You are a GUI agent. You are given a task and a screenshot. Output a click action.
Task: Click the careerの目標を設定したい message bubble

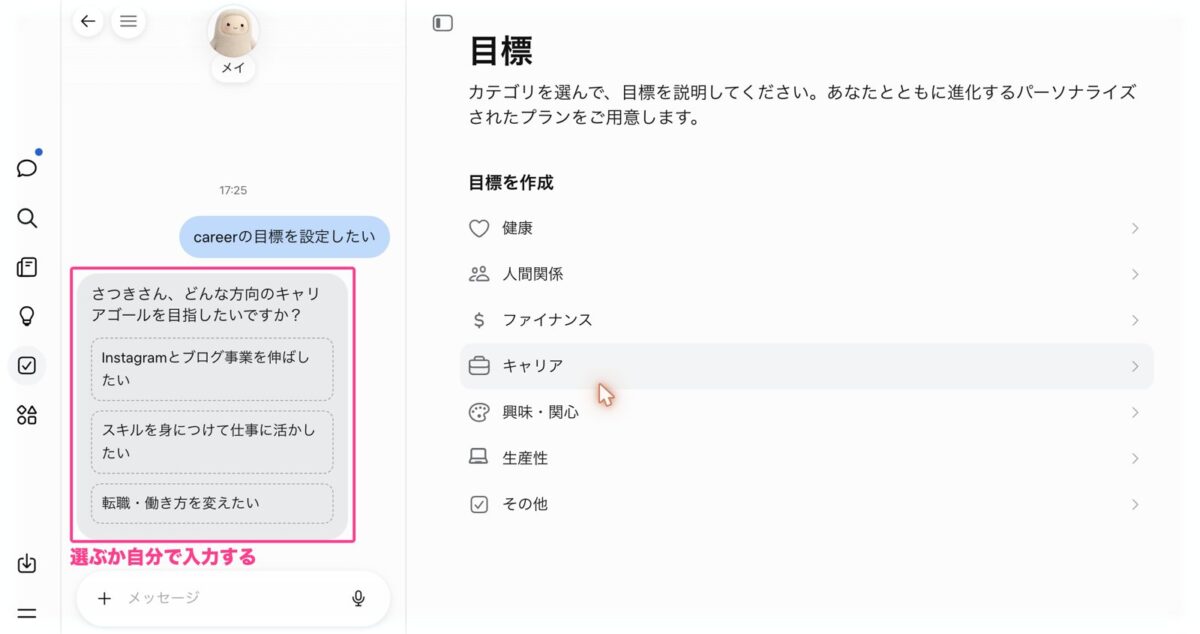(x=284, y=237)
